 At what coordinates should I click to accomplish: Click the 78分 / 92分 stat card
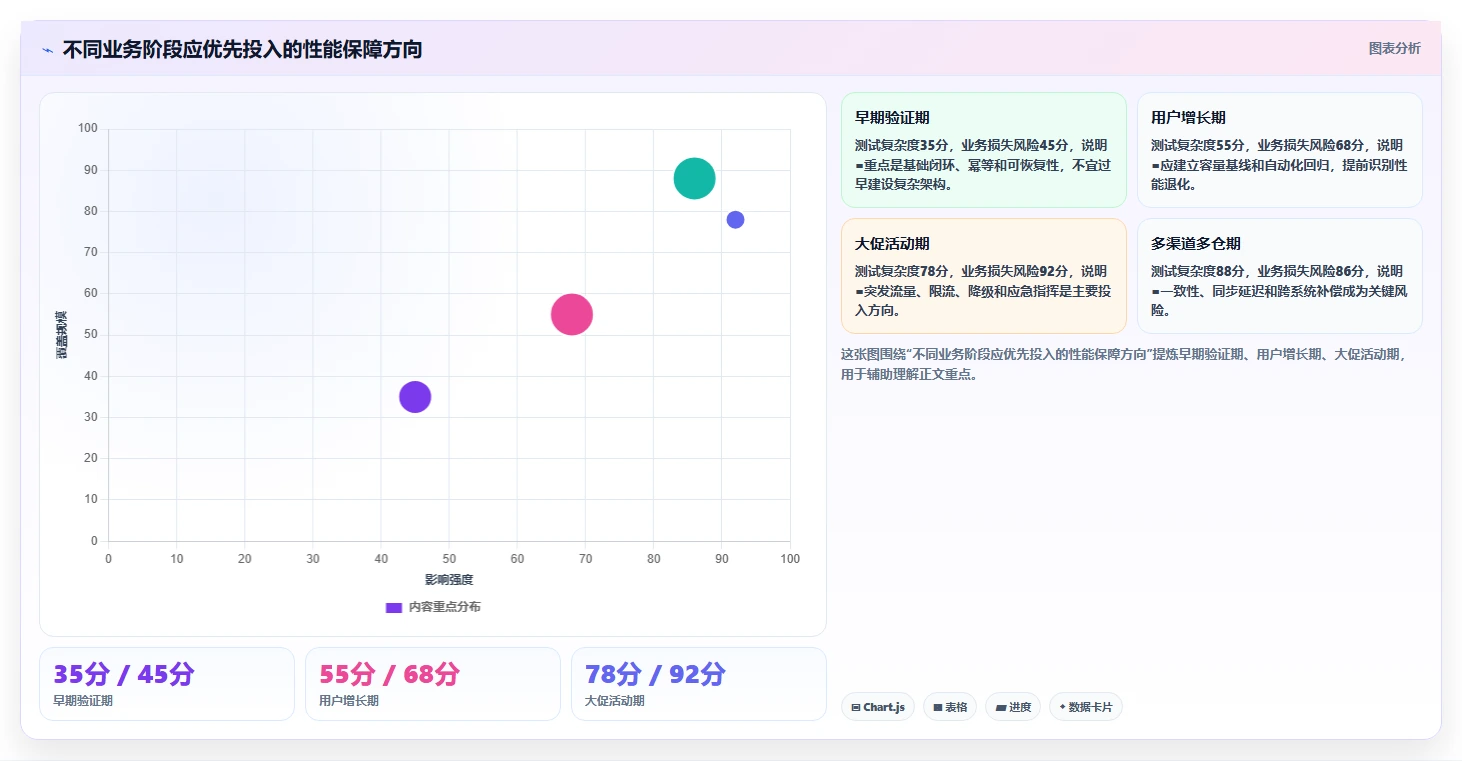click(699, 684)
